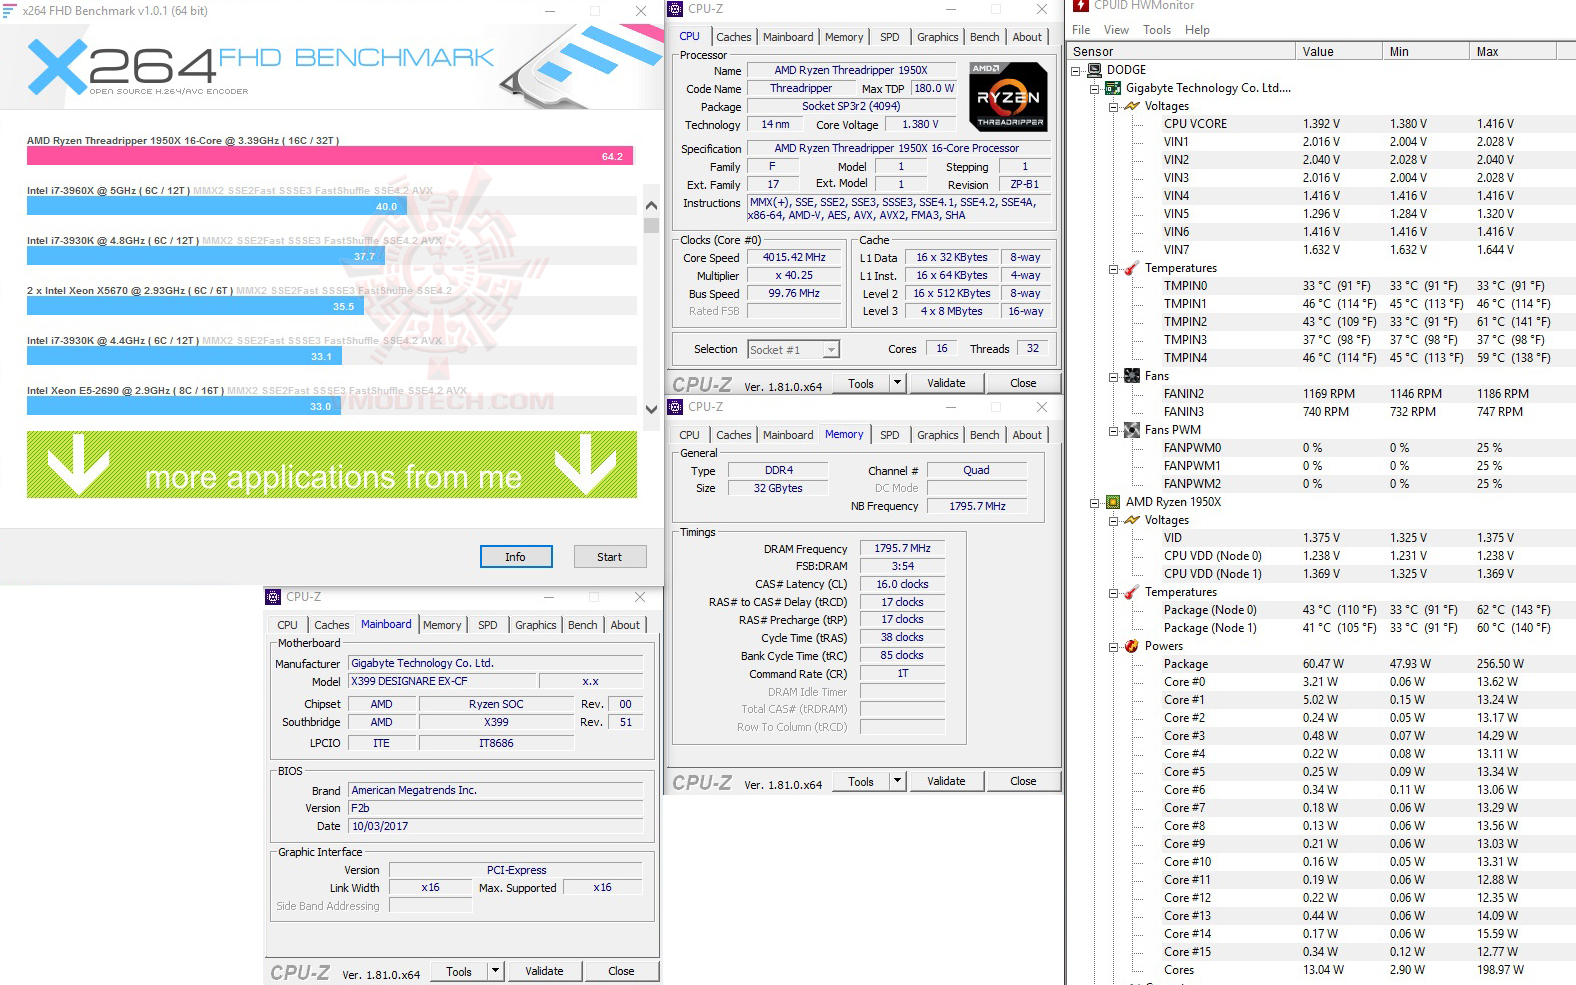Screen dimensions: 1576x985
Task: Open the Socket #1 selection dropdown
Action: click(831, 350)
